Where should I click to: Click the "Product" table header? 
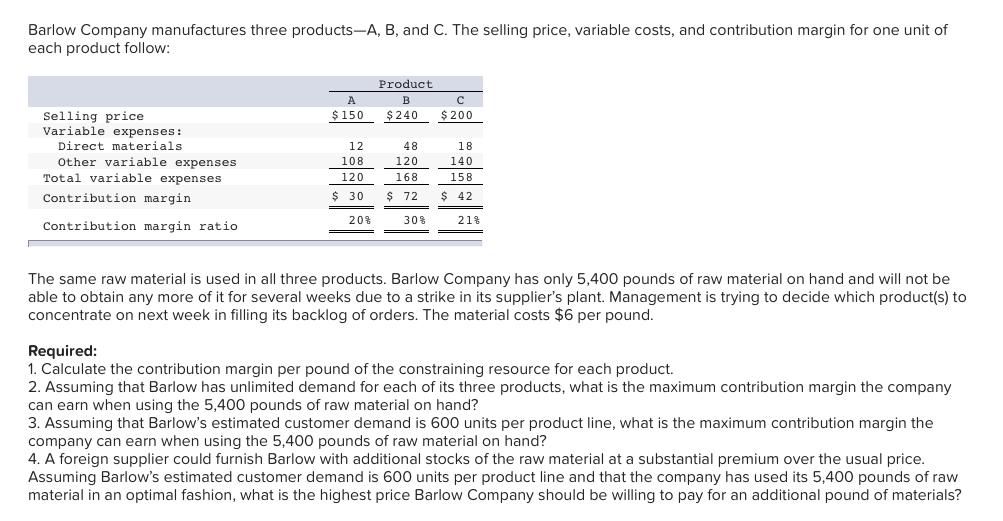tap(406, 84)
